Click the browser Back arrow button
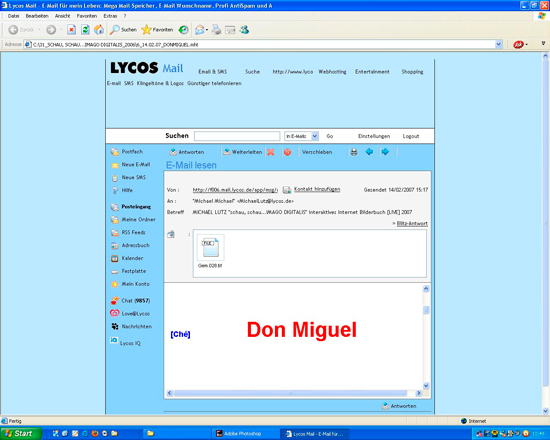 (13, 30)
